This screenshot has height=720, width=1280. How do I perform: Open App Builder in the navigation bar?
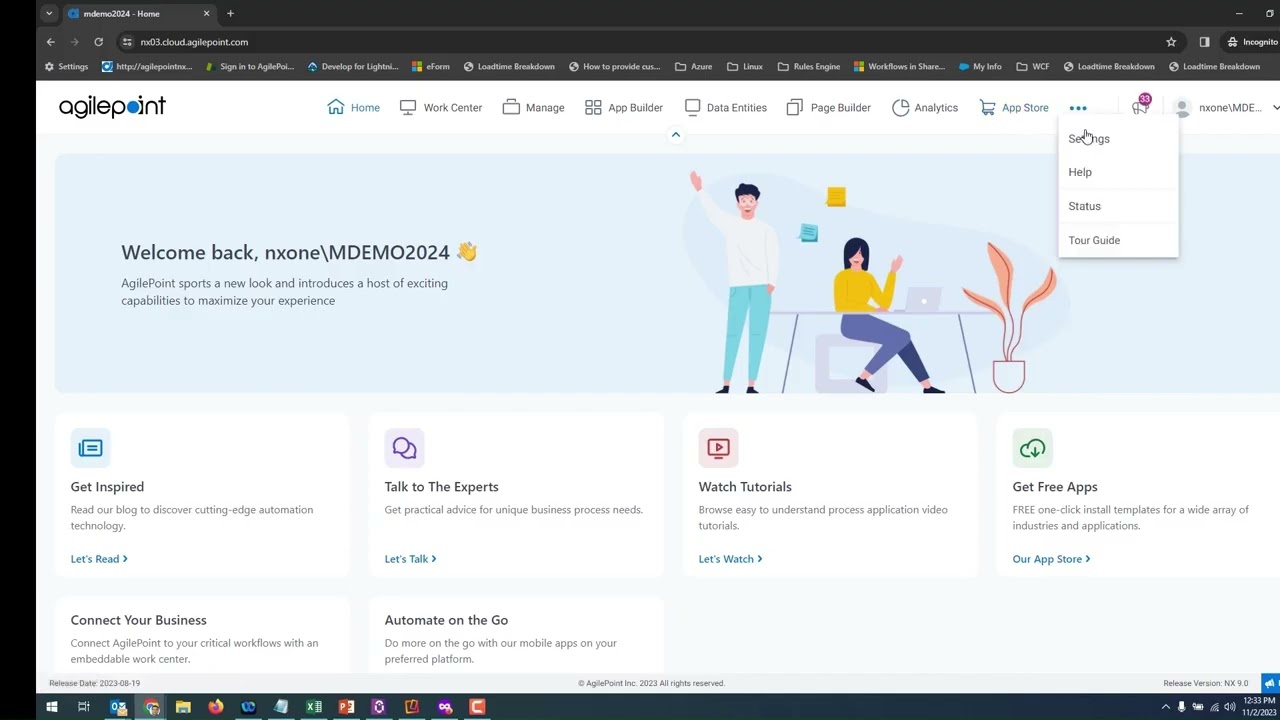point(624,107)
